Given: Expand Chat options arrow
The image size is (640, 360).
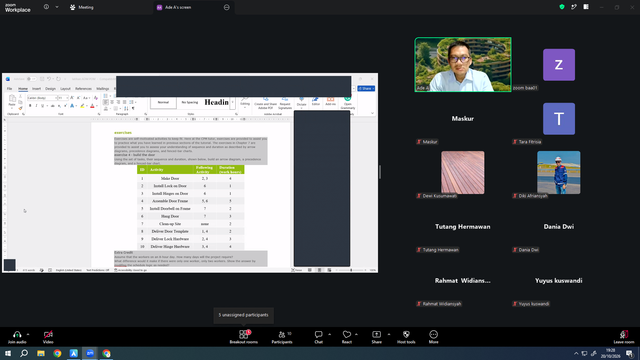Looking at the screenshot, I should [329, 334].
